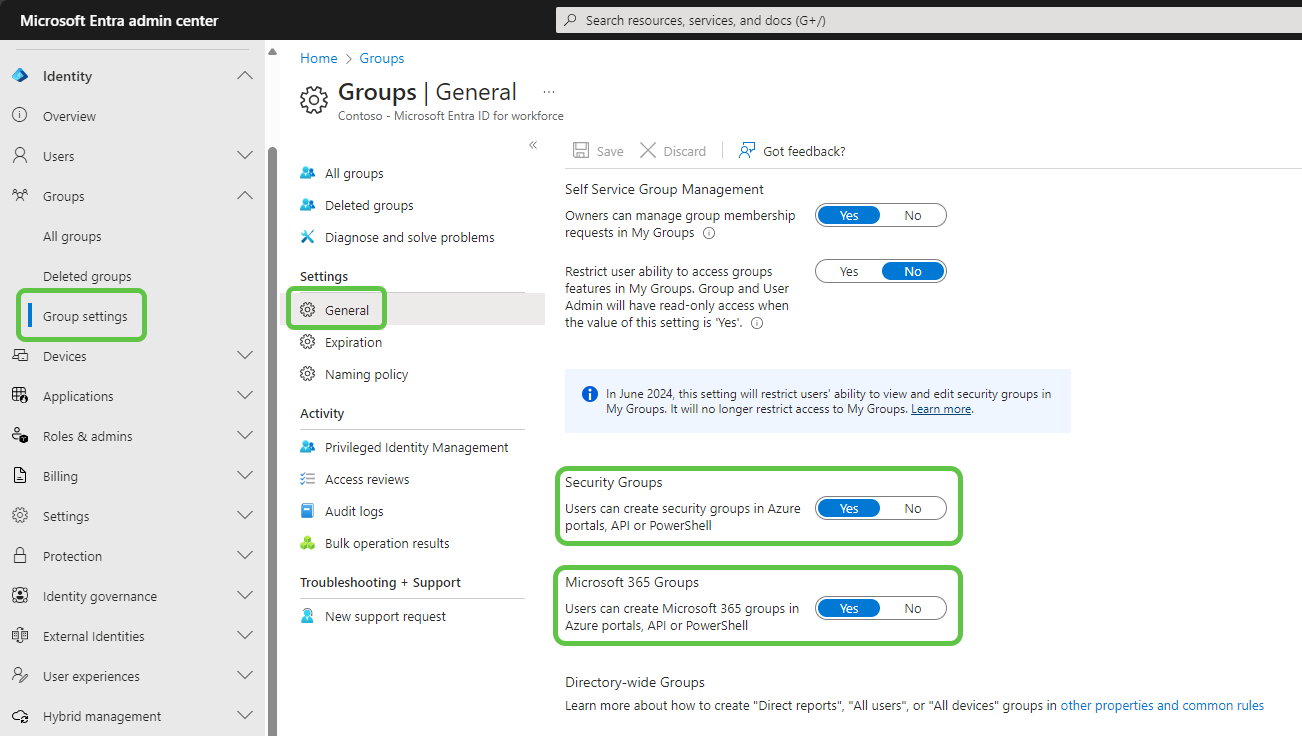The height and width of the screenshot is (736, 1302).
Task: Set Microsoft 365 Groups creation to No
Action: coord(912,608)
